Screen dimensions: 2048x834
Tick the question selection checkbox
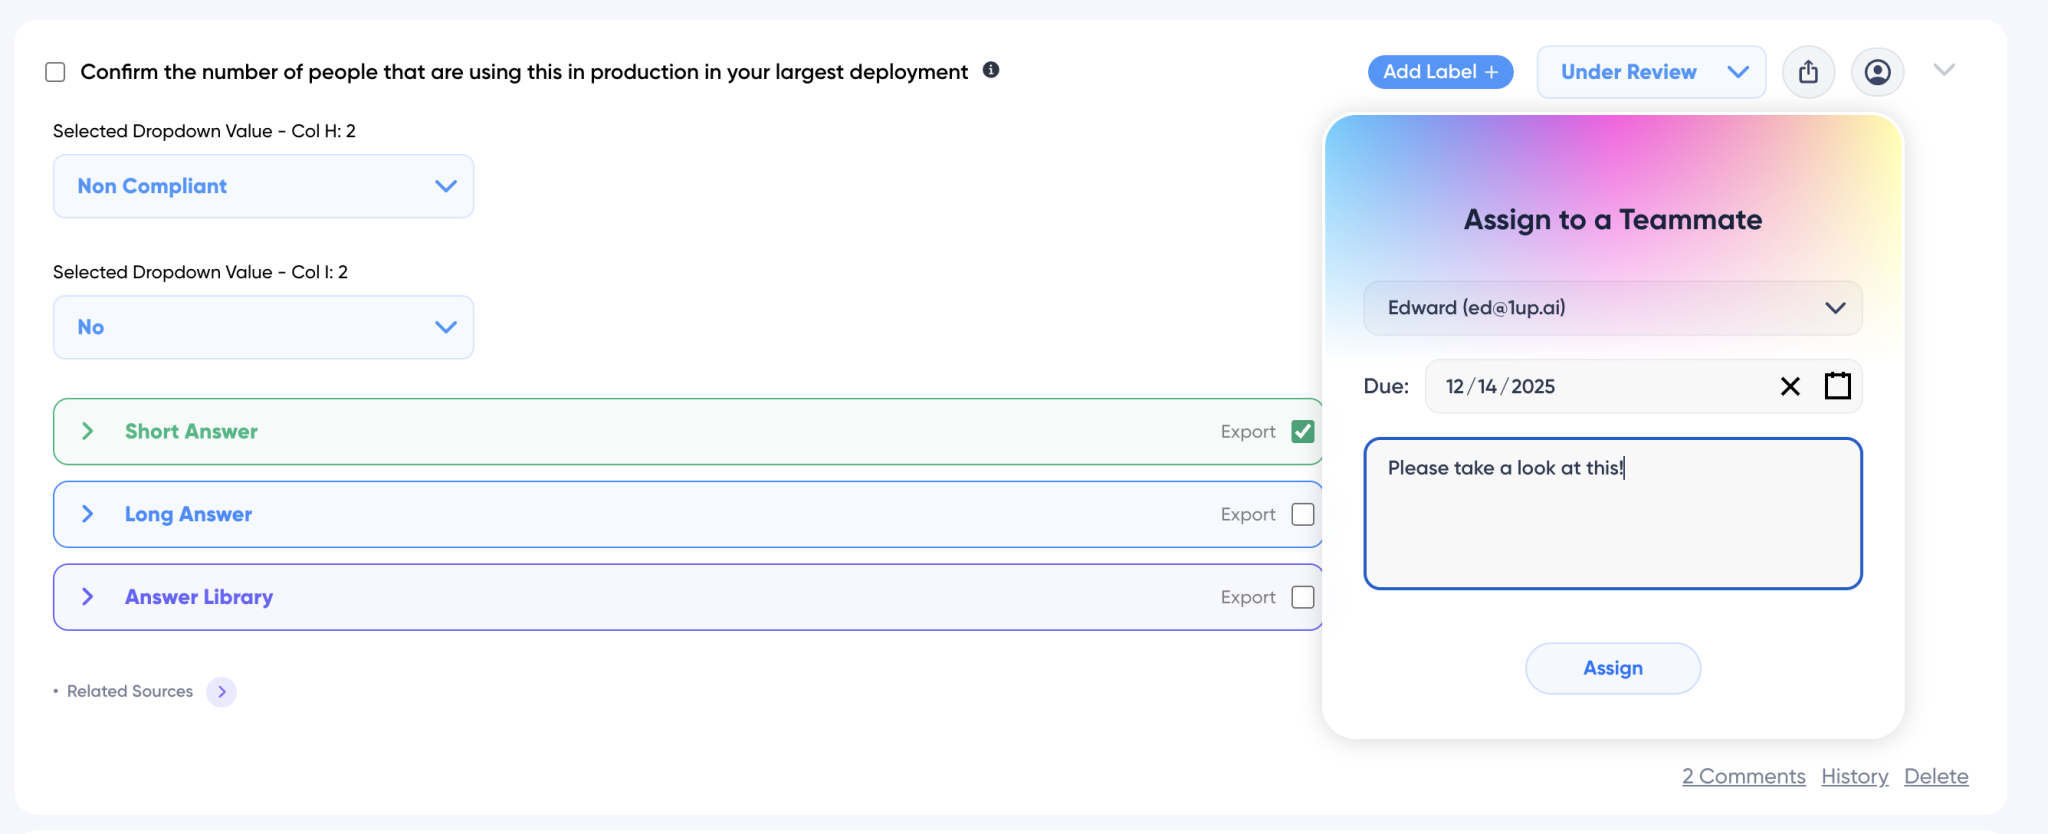click(56, 72)
